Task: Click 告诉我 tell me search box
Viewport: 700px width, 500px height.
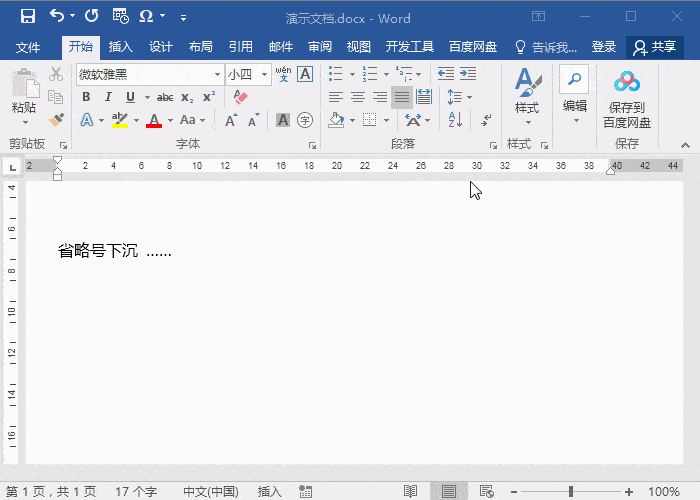Action: point(546,47)
